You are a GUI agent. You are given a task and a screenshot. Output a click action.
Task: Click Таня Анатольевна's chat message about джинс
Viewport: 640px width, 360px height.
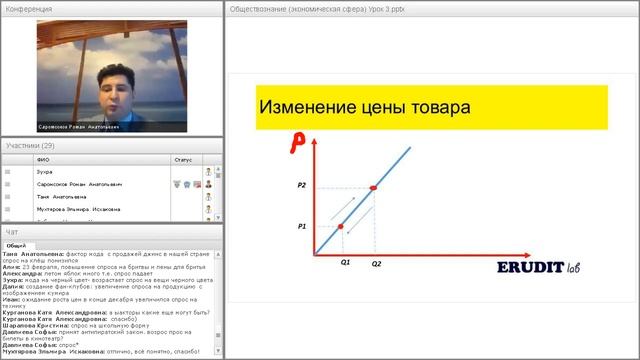[x=106, y=257]
